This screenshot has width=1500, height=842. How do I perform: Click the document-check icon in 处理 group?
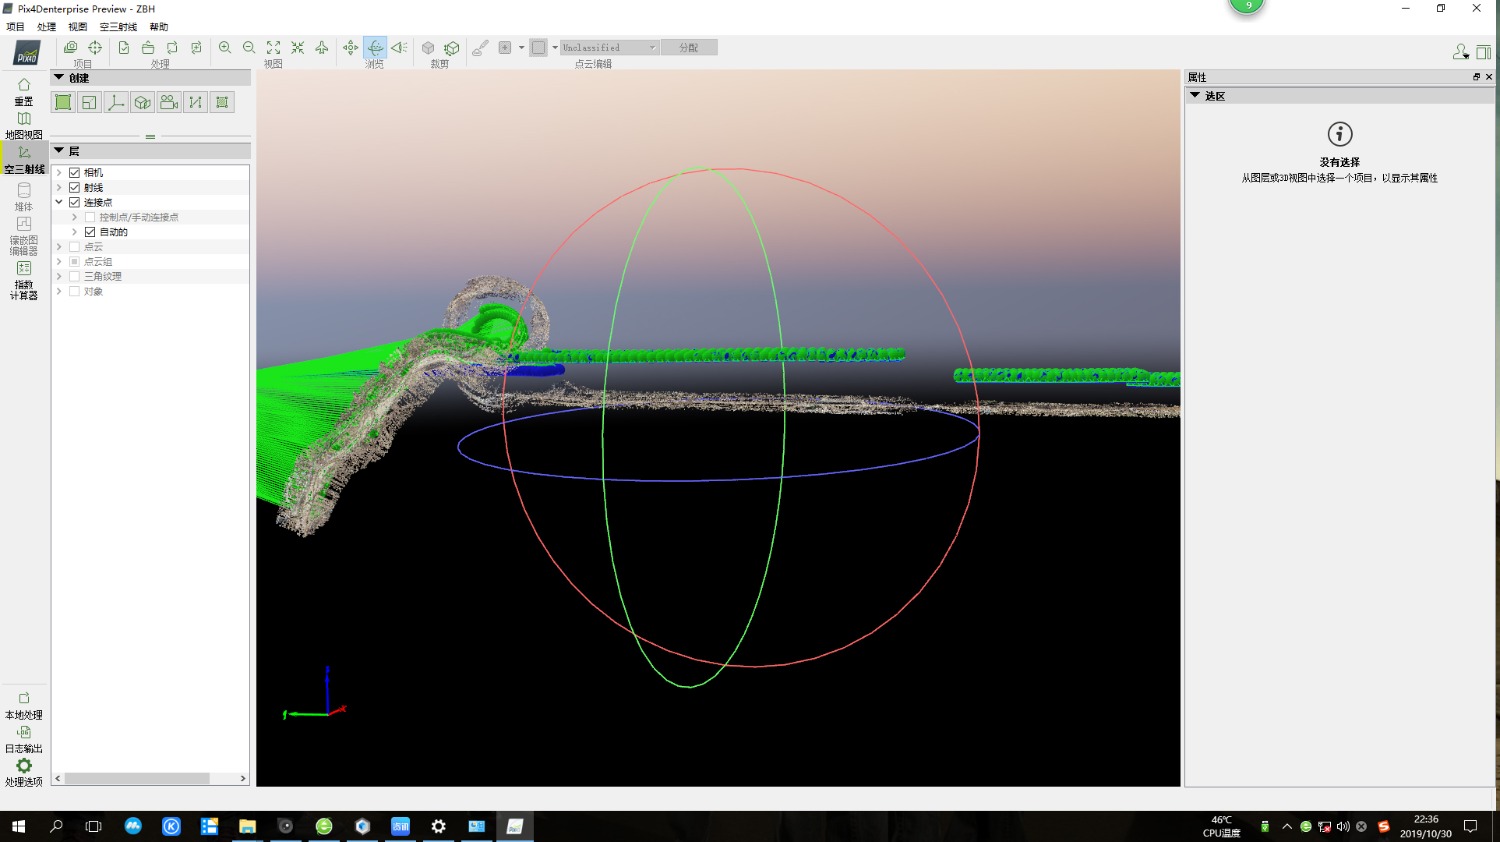pyautogui.click(x=124, y=47)
